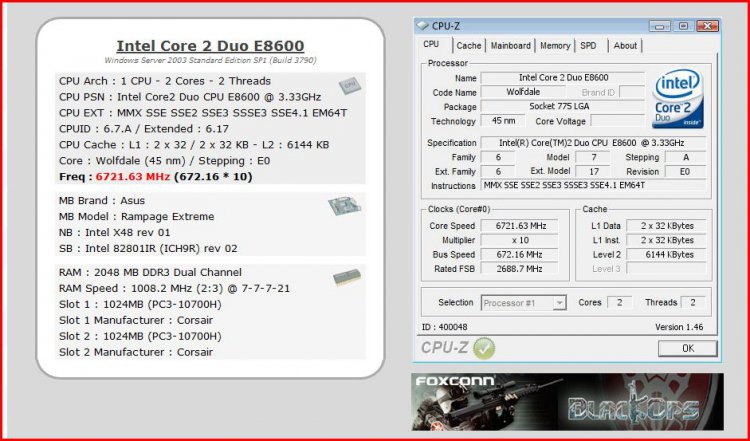Click the Cores count field
The width and height of the screenshot is (750, 441).
click(619, 302)
